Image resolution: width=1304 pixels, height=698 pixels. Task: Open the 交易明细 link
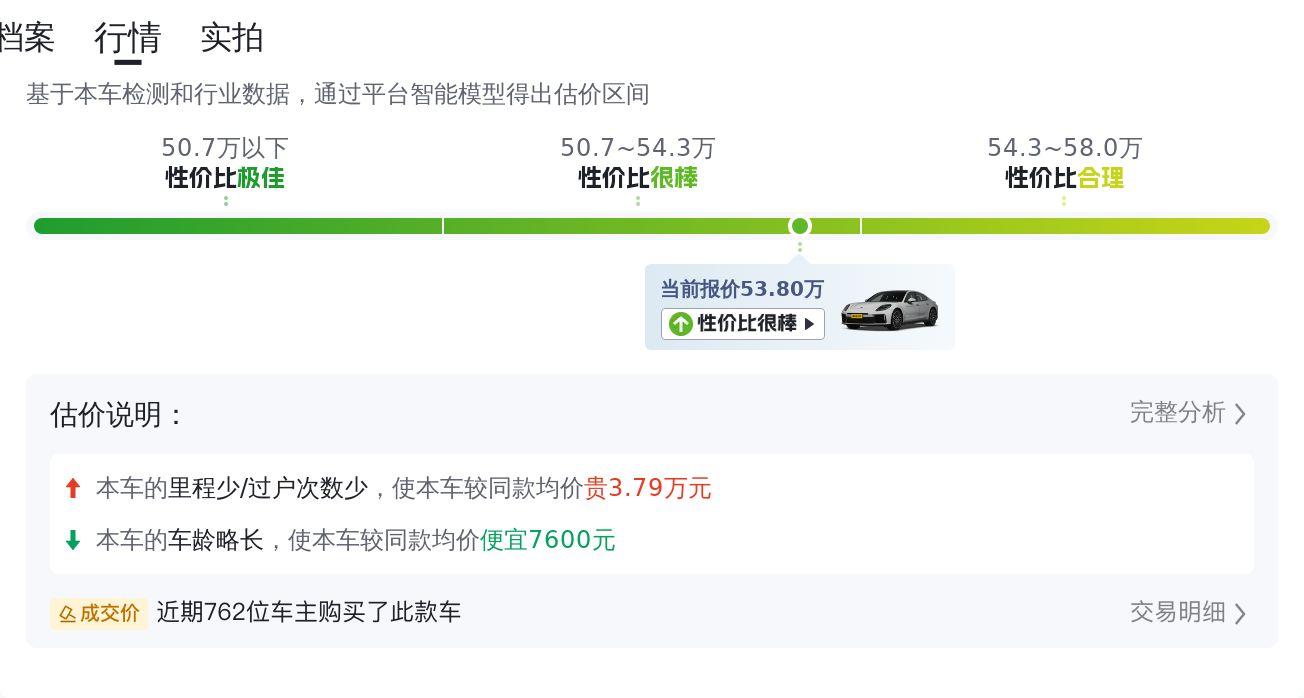point(1178,613)
